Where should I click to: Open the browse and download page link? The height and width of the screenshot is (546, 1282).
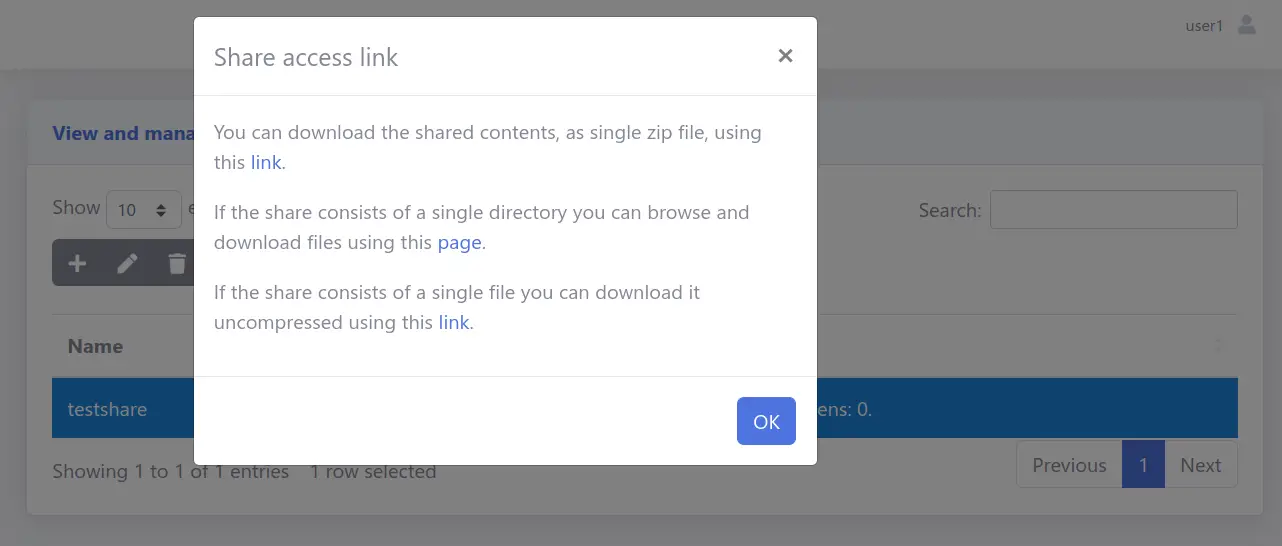click(x=459, y=242)
